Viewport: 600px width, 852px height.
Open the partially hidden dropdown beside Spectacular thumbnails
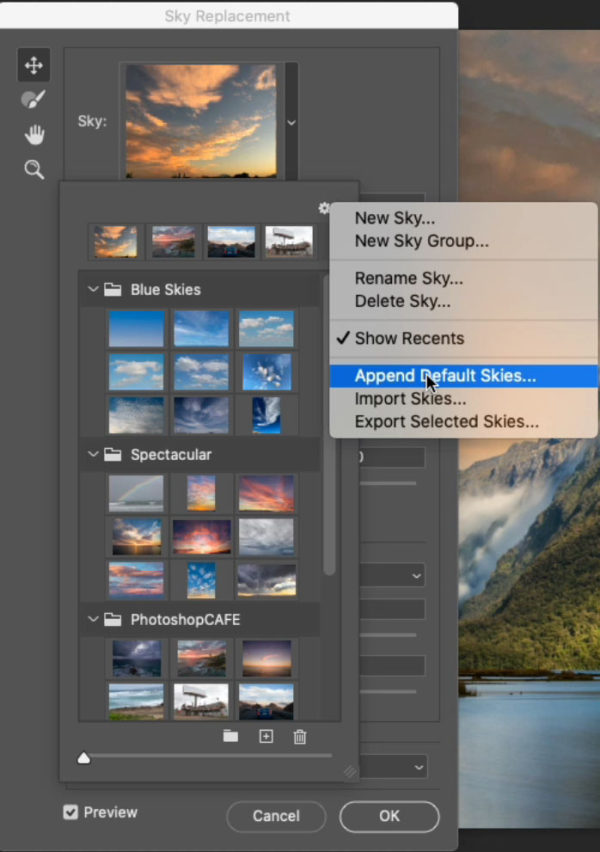[392, 575]
